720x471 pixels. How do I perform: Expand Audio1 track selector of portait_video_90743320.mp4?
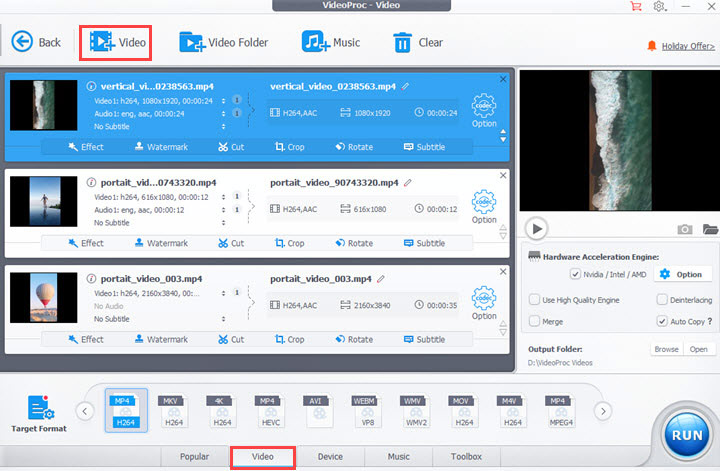pyautogui.click(x=224, y=210)
